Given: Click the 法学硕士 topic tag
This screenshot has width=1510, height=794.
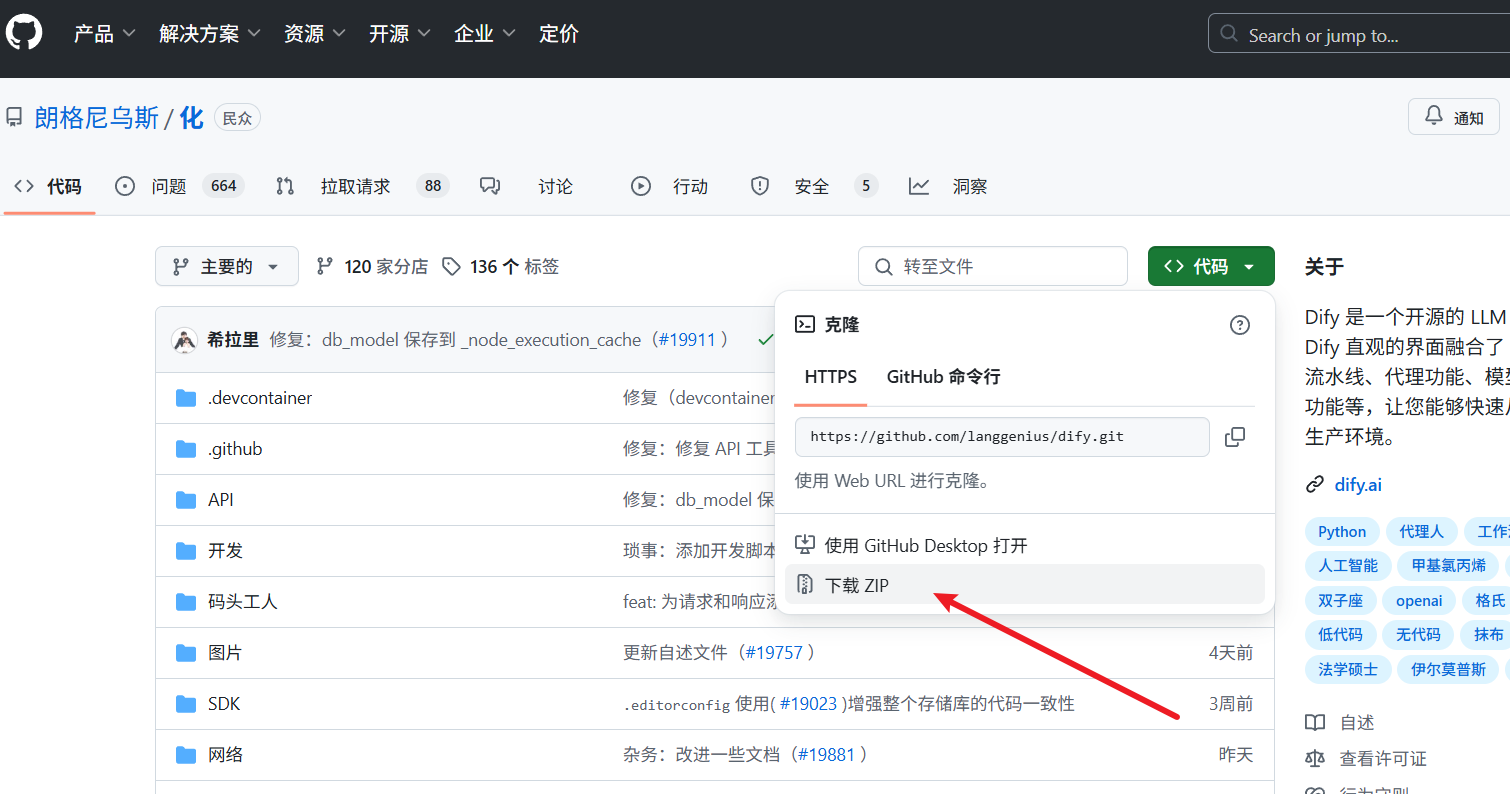Looking at the screenshot, I should [x=1348, y=670].
